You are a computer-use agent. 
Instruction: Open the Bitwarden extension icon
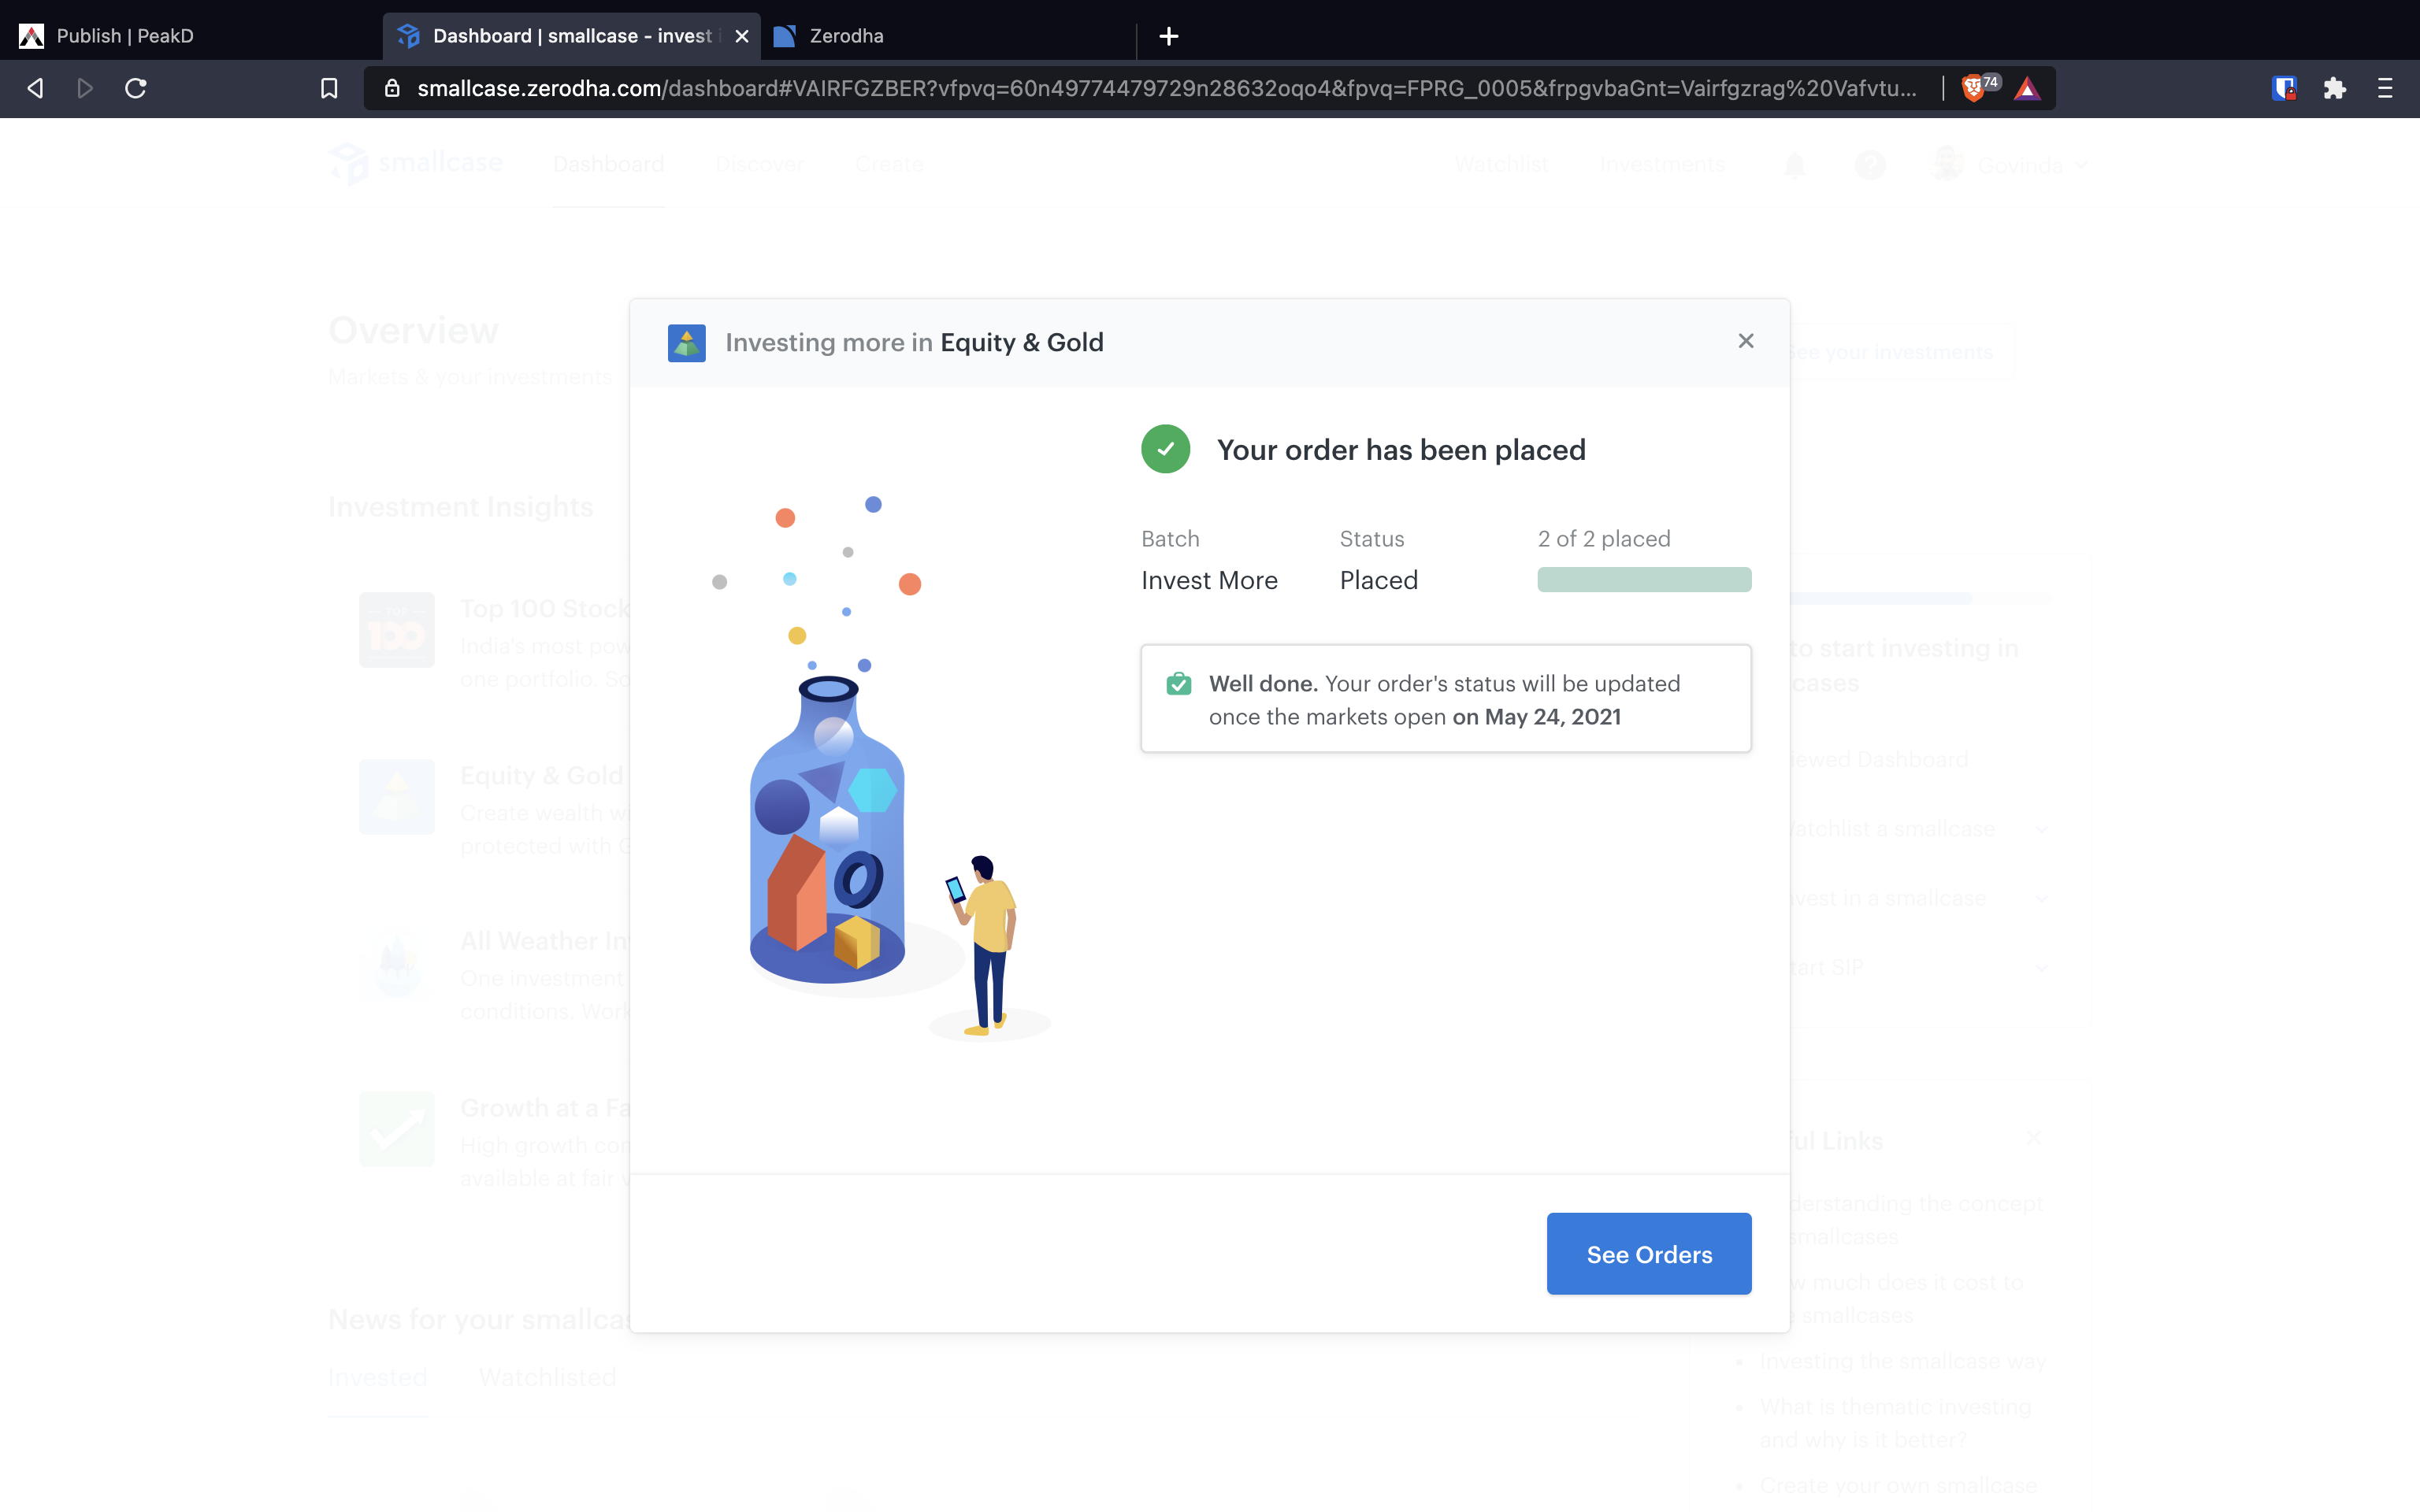2284,88
